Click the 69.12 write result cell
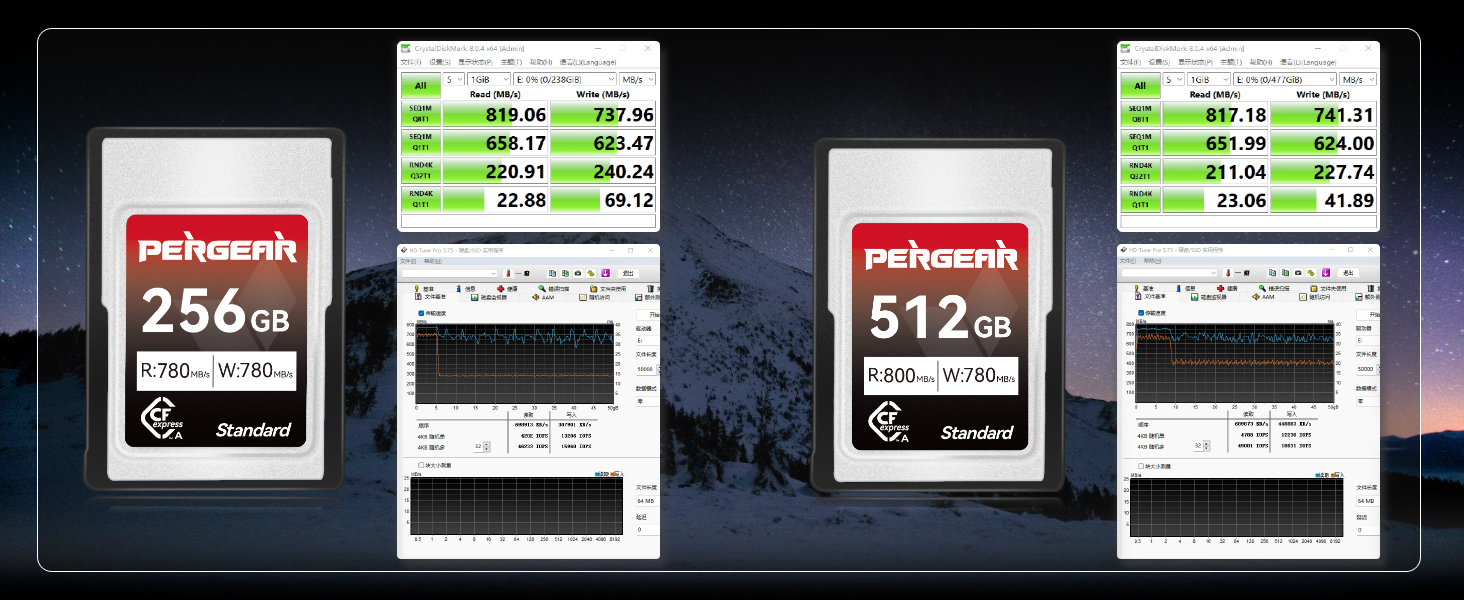Viewport: 1464px width, 600px height. [x=603, y=199]
